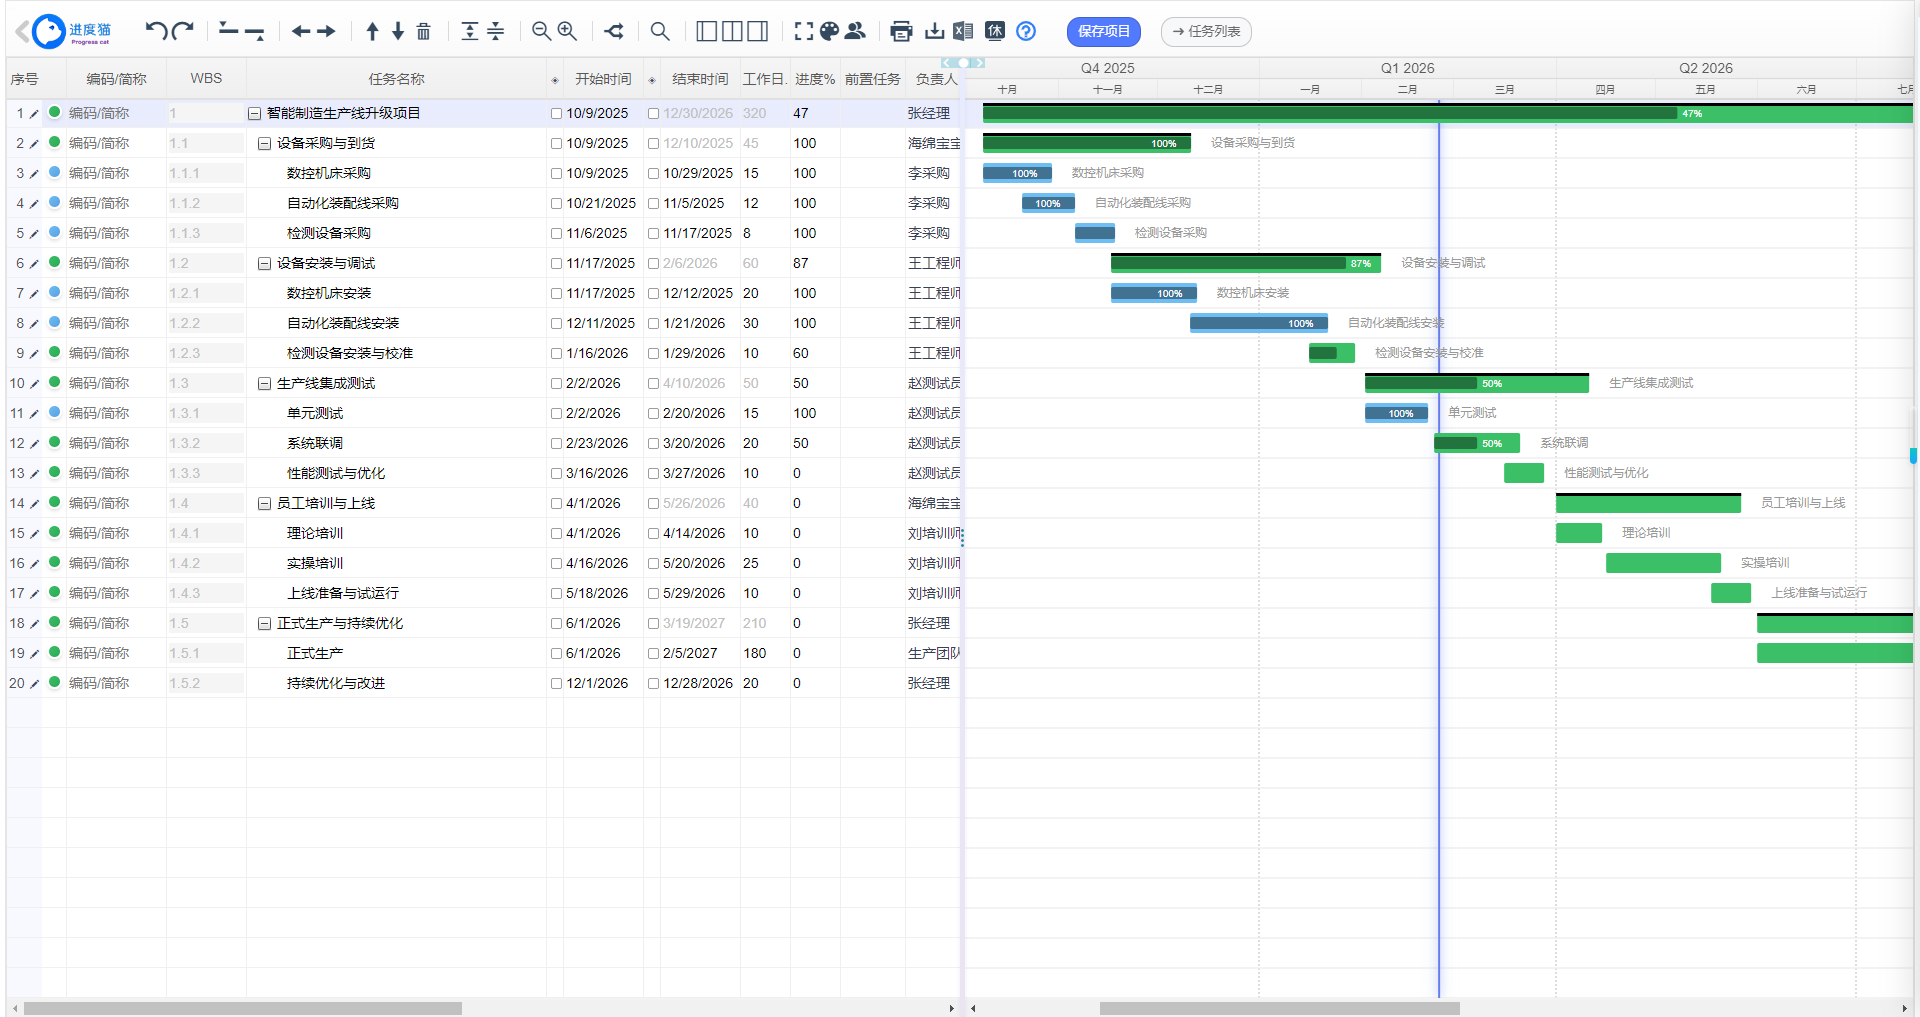The width and height of the screenshot is (1920, 1017).
Task: Move the selected task up
Action: tap(372, 31)
